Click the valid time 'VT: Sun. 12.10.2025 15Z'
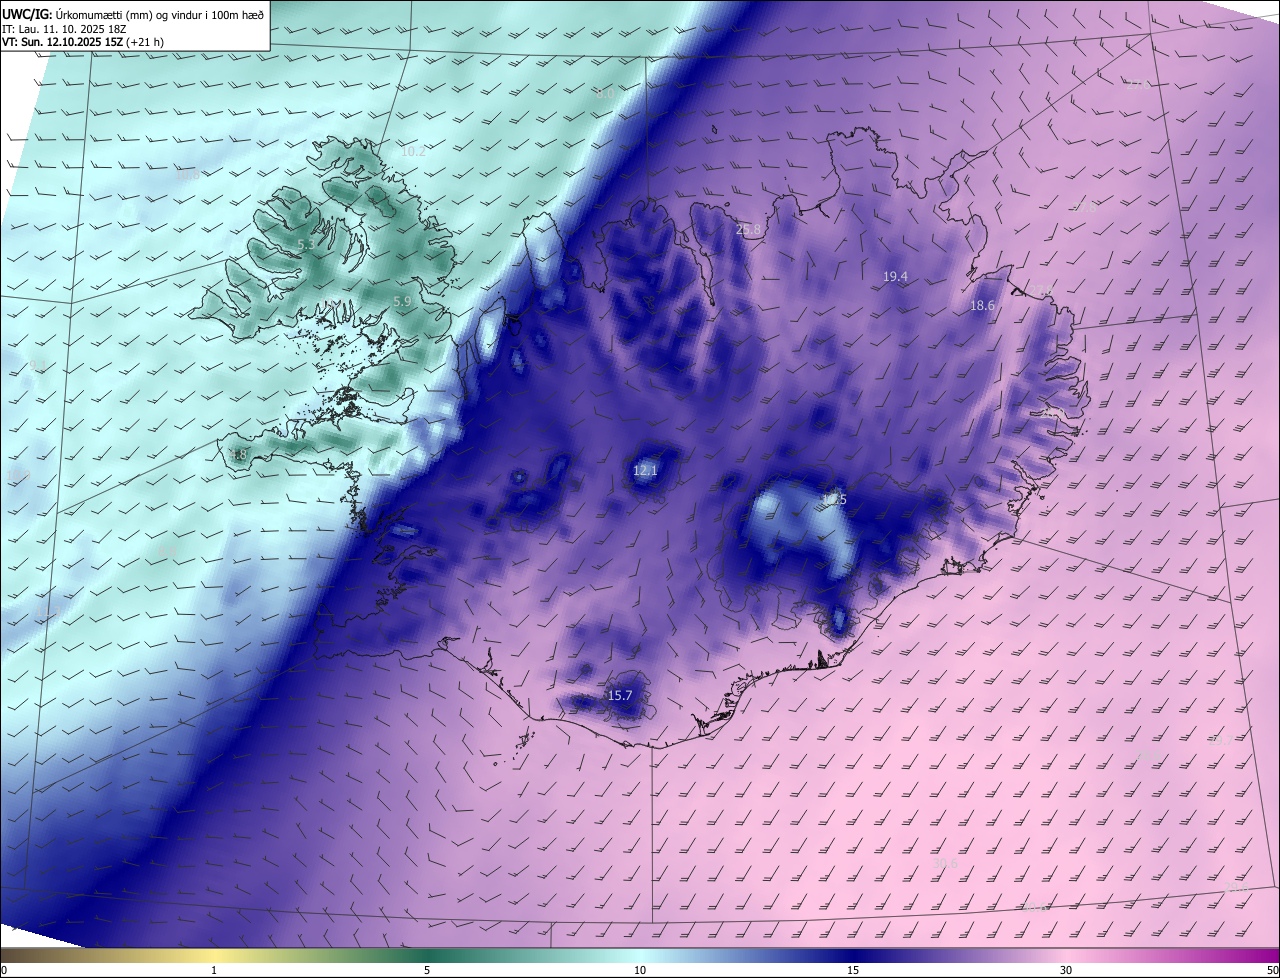Viewport: 1280px width, 978px height. point(62,42)
